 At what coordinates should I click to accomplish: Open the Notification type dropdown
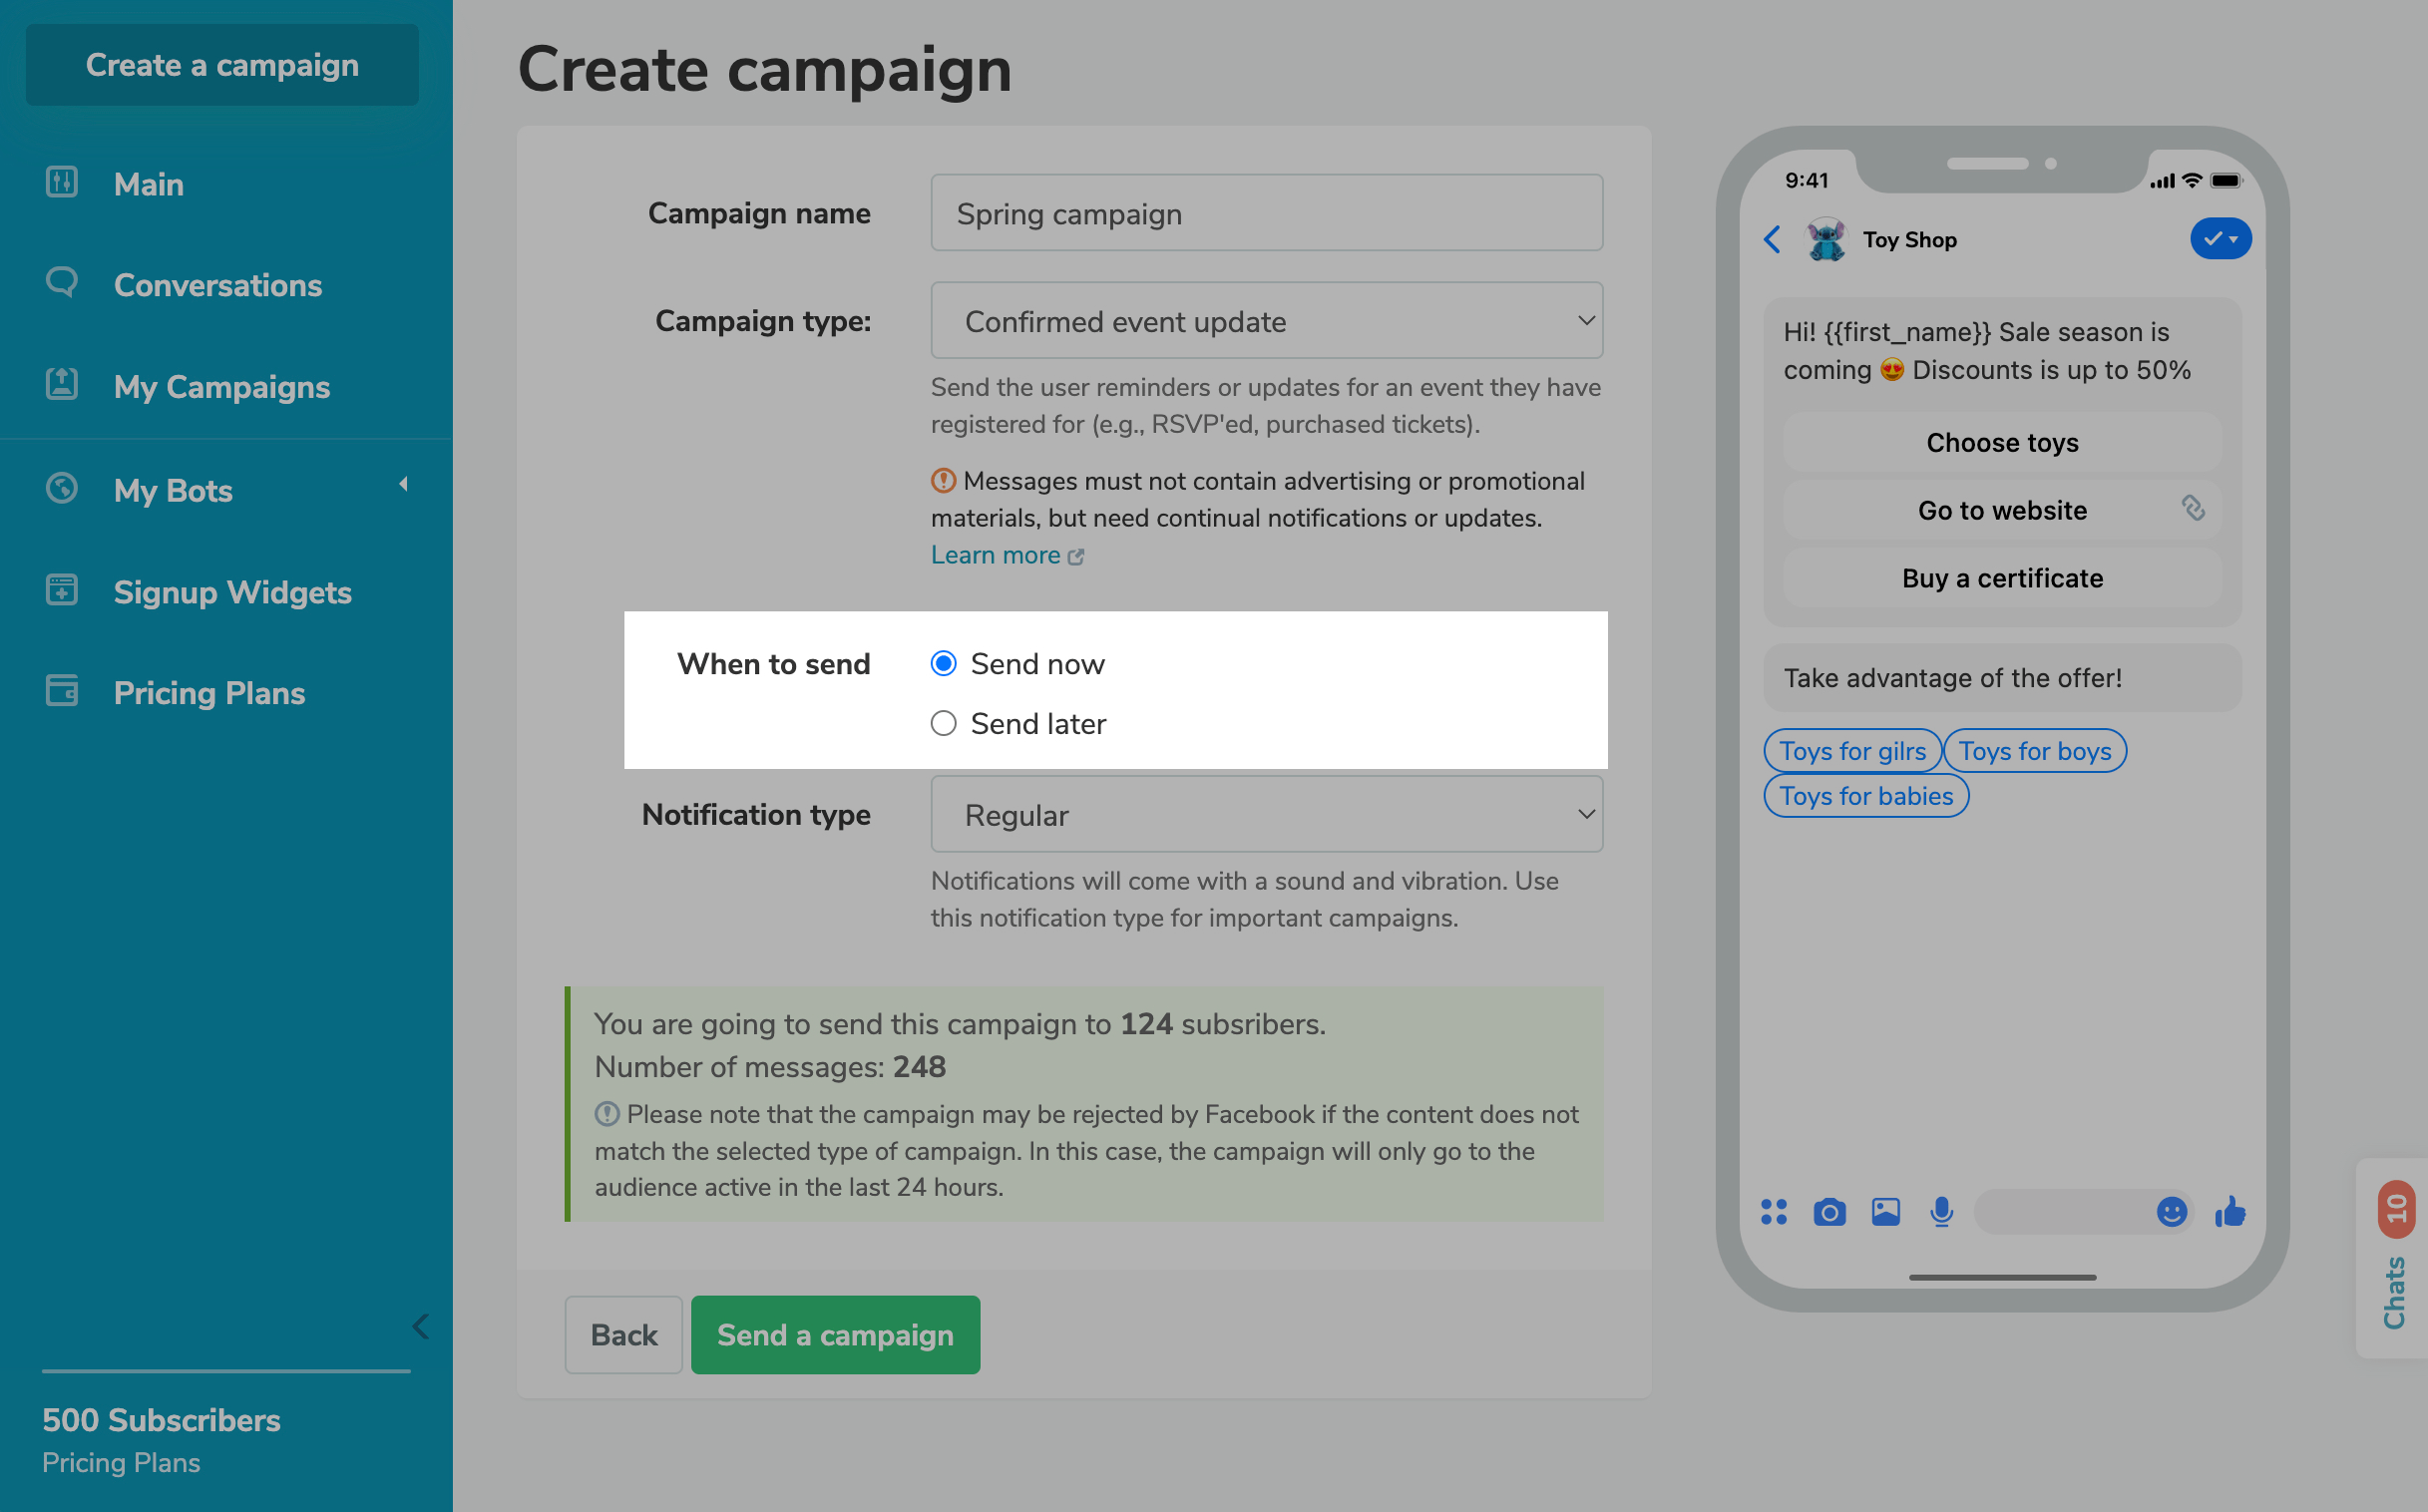coord(1266,815)
